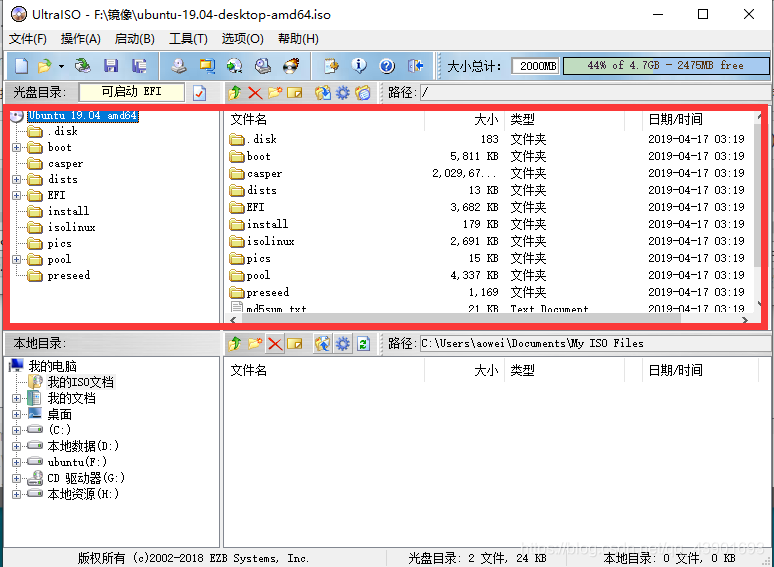The height and width of the screenshot is (567, 774).
Task: Sort disc list by 大小 column
Action: click(x=464, y=119)
